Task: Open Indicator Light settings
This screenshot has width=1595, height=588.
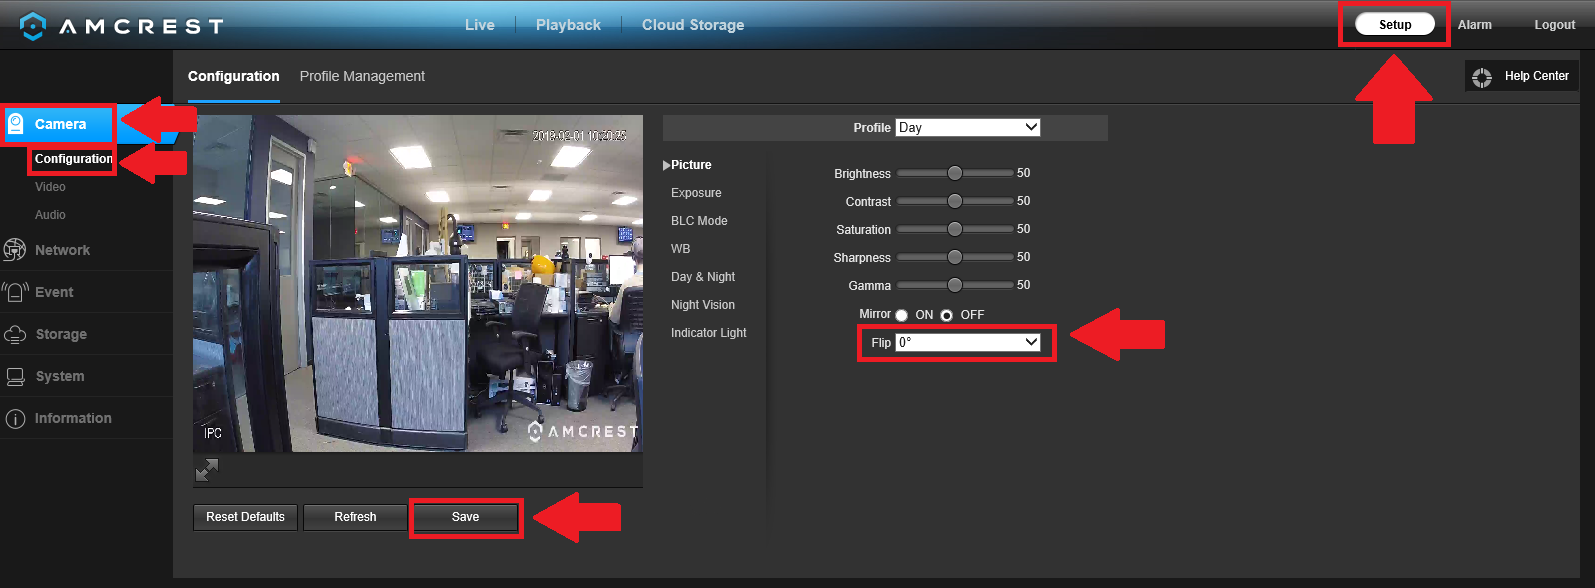Action: pos(709,333)
